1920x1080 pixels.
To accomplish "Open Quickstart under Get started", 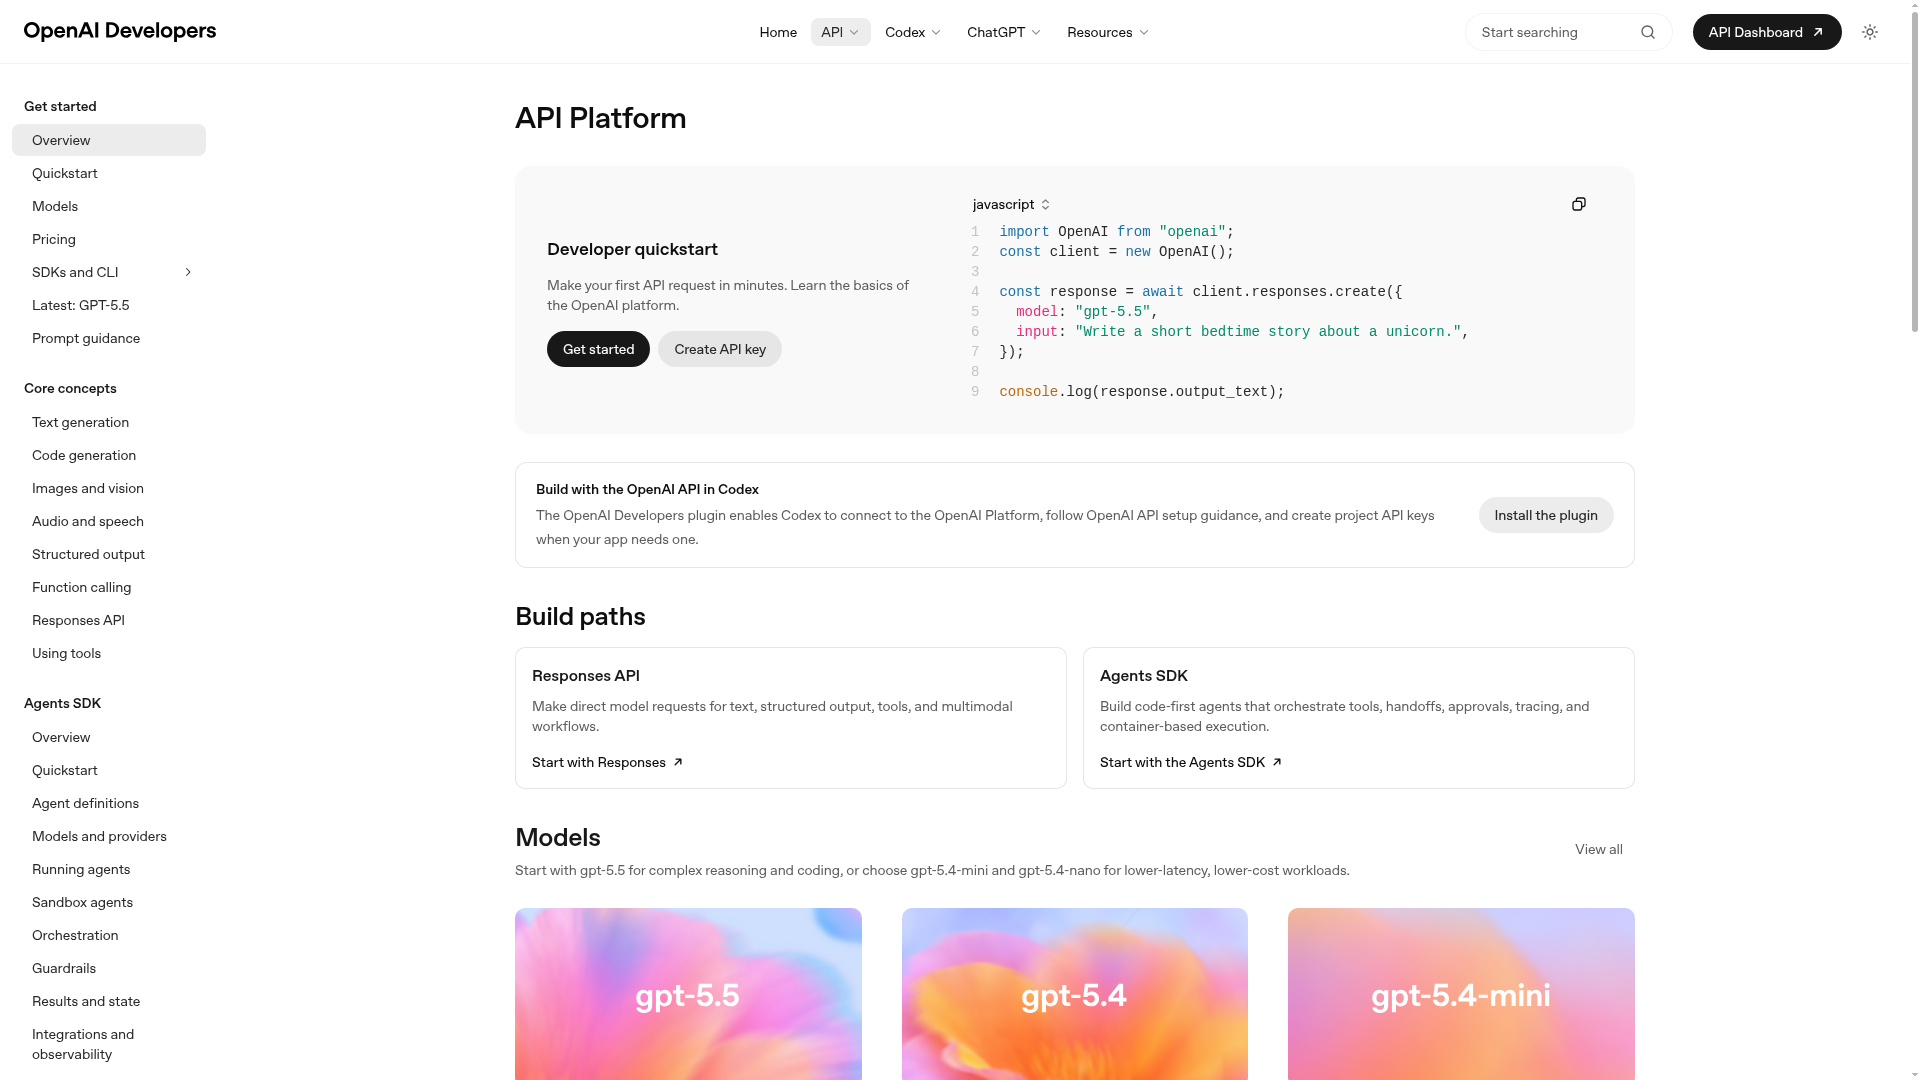I will coord(109,173).
